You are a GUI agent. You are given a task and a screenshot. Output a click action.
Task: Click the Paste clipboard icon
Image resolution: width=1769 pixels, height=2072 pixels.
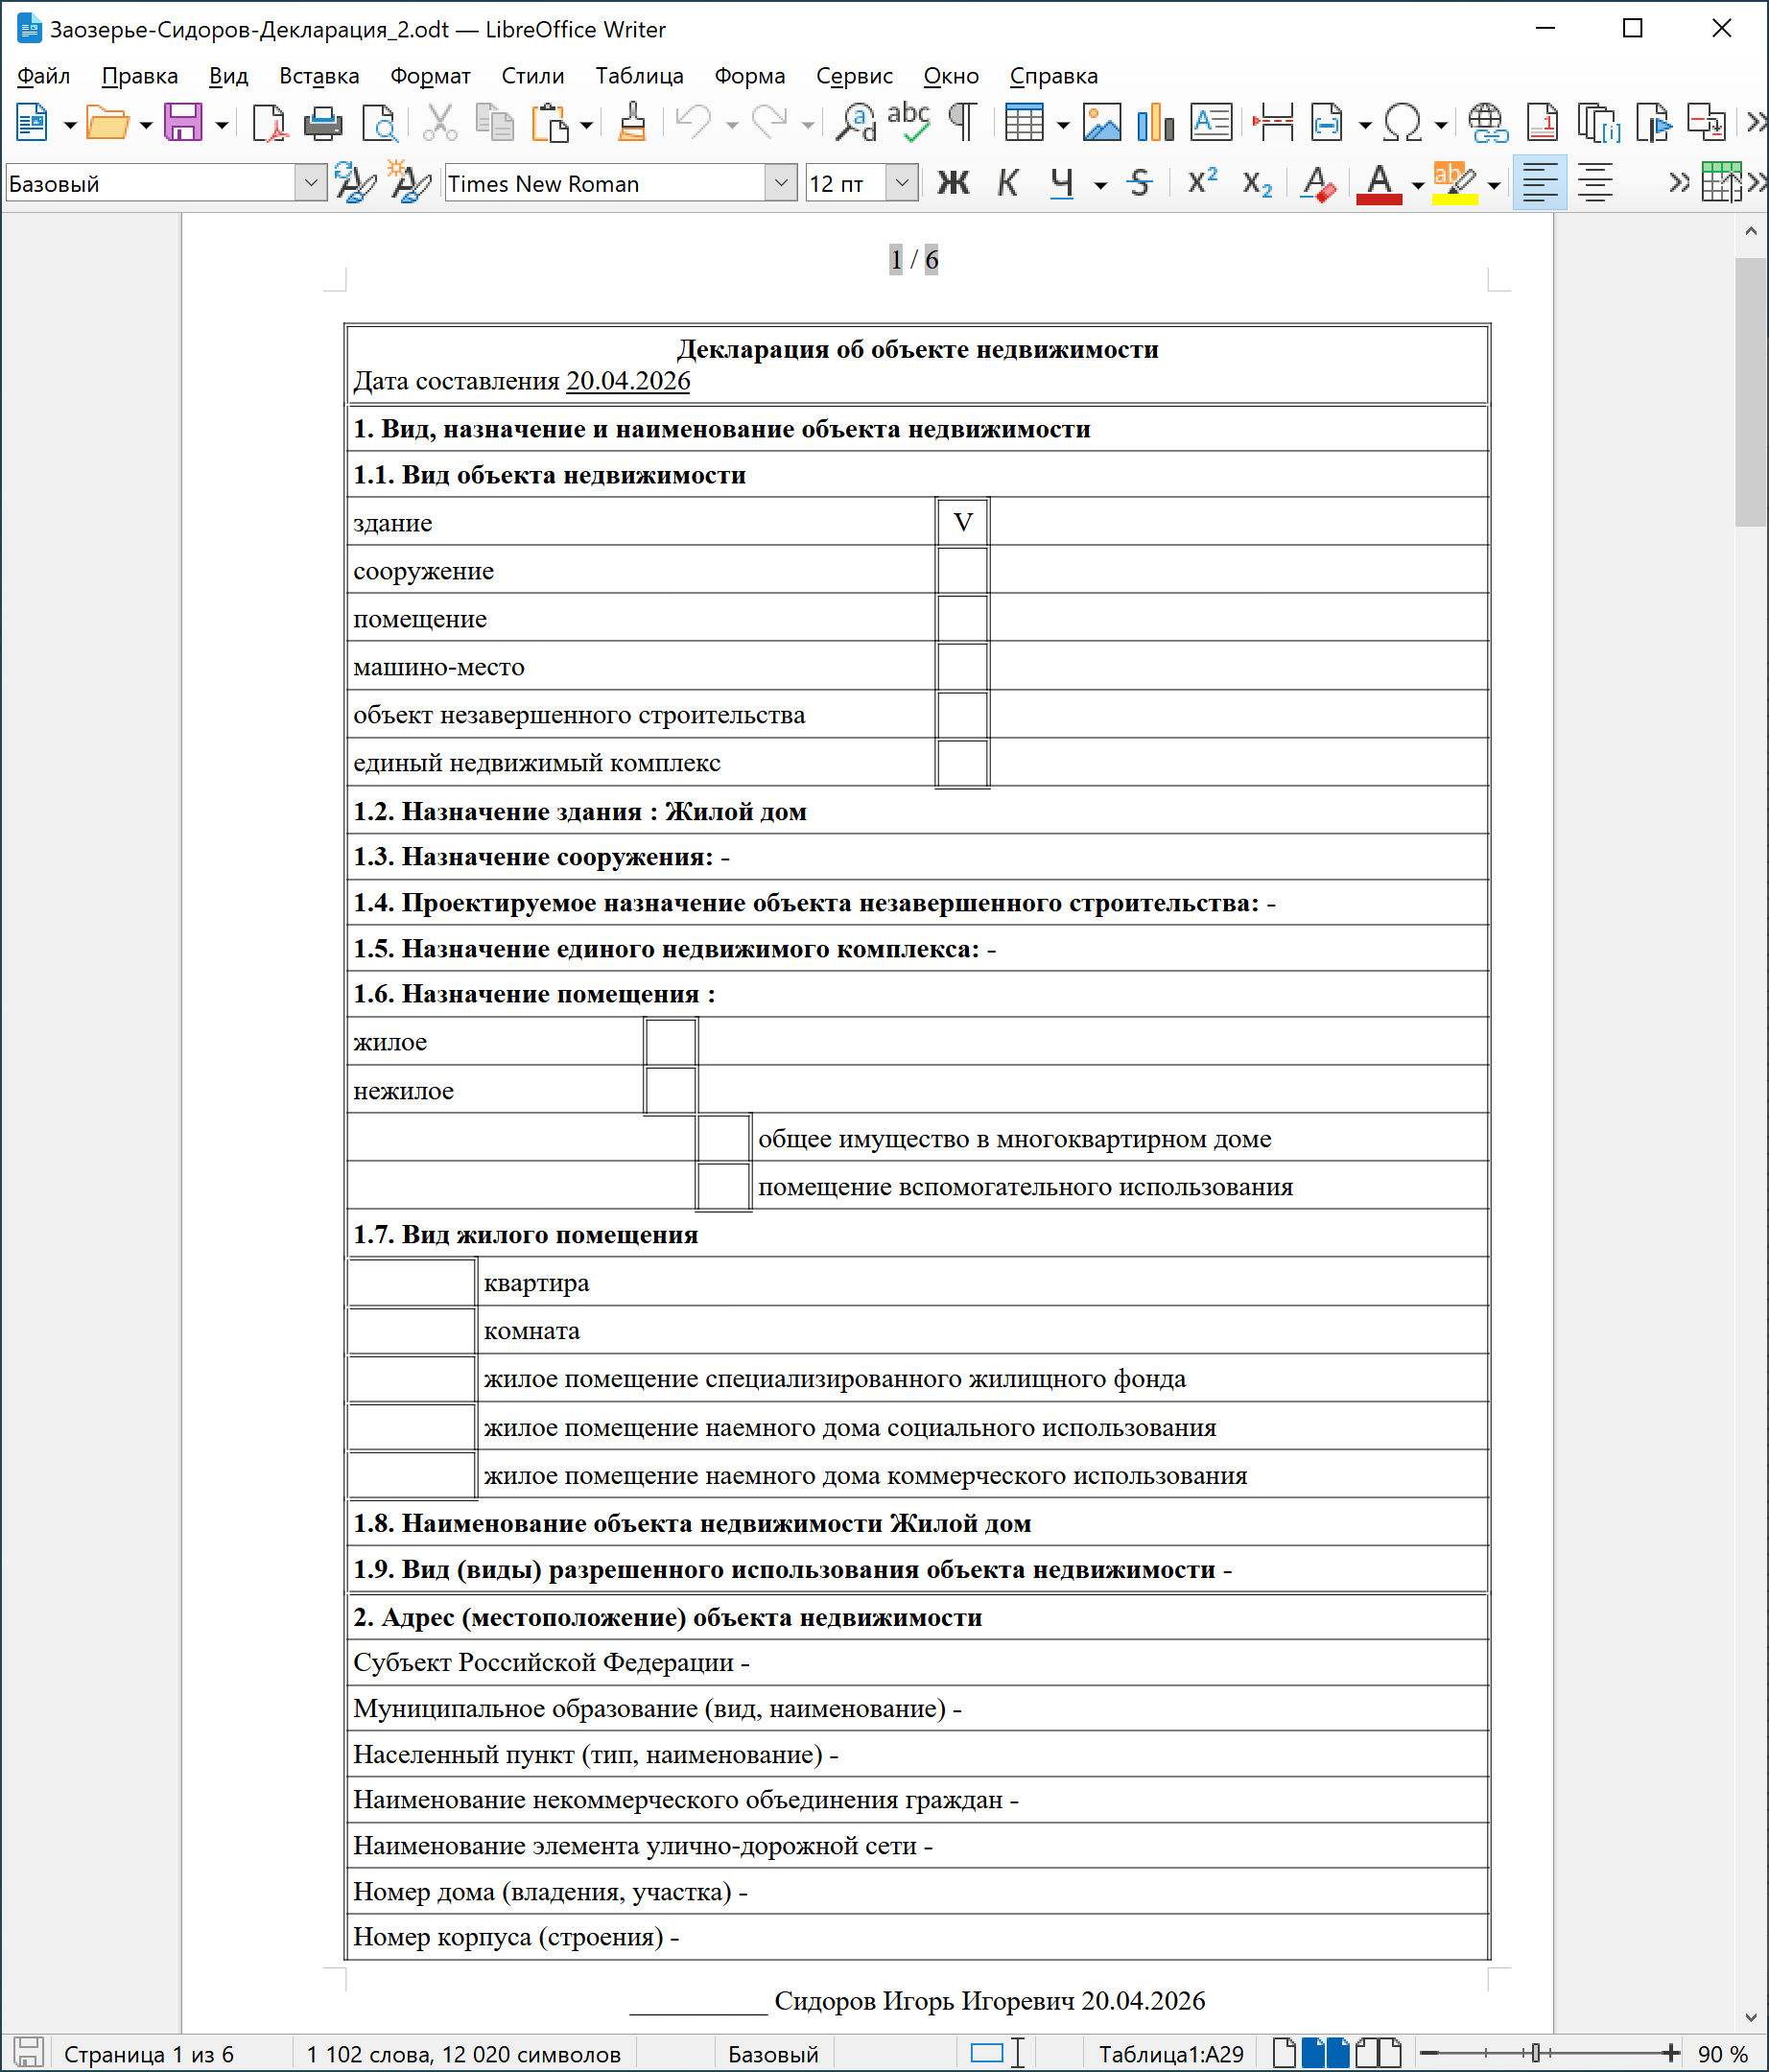click(549, 123)
